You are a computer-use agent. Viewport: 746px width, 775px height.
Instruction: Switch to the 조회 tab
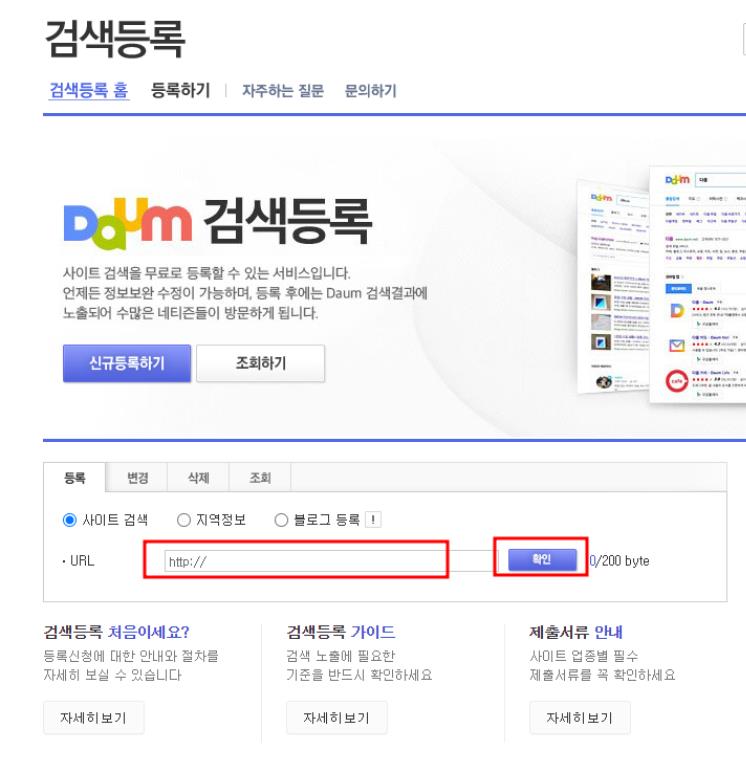click(260, 477)
